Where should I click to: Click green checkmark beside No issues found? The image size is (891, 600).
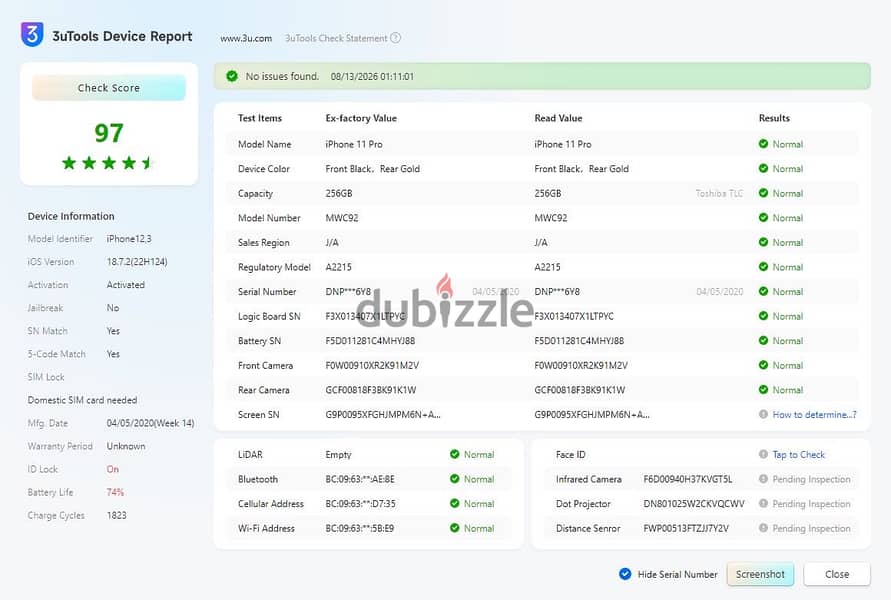[232, 76]
